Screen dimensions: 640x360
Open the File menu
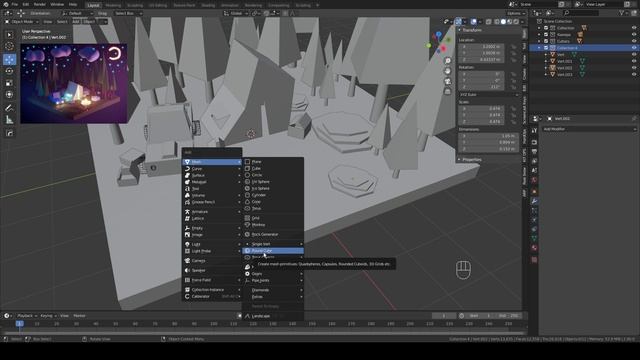pyautogui.click(x=15, y=4)
